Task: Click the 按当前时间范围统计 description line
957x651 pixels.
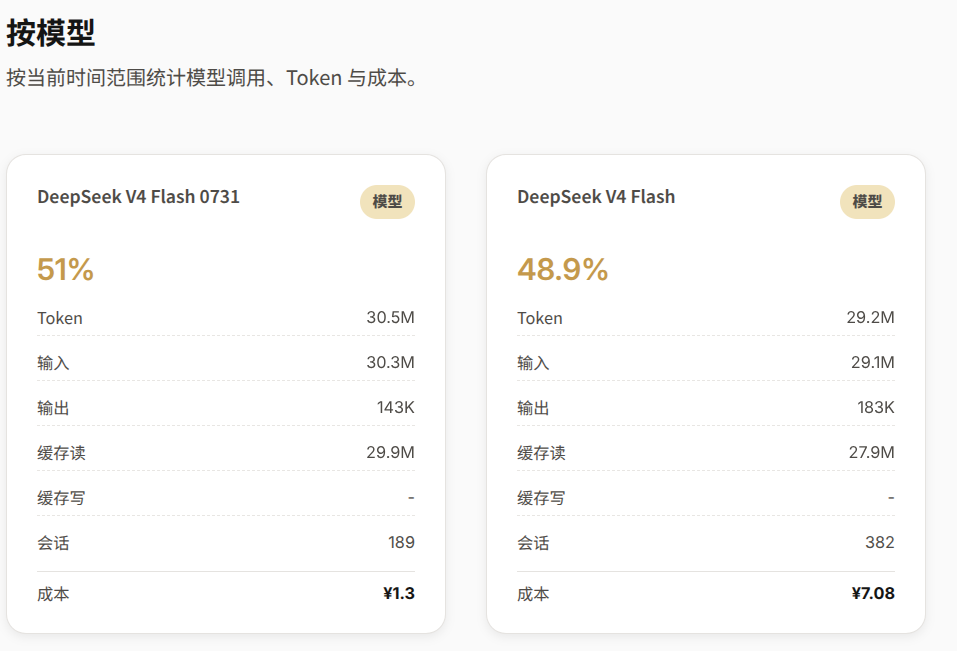Action: [212, 78]
